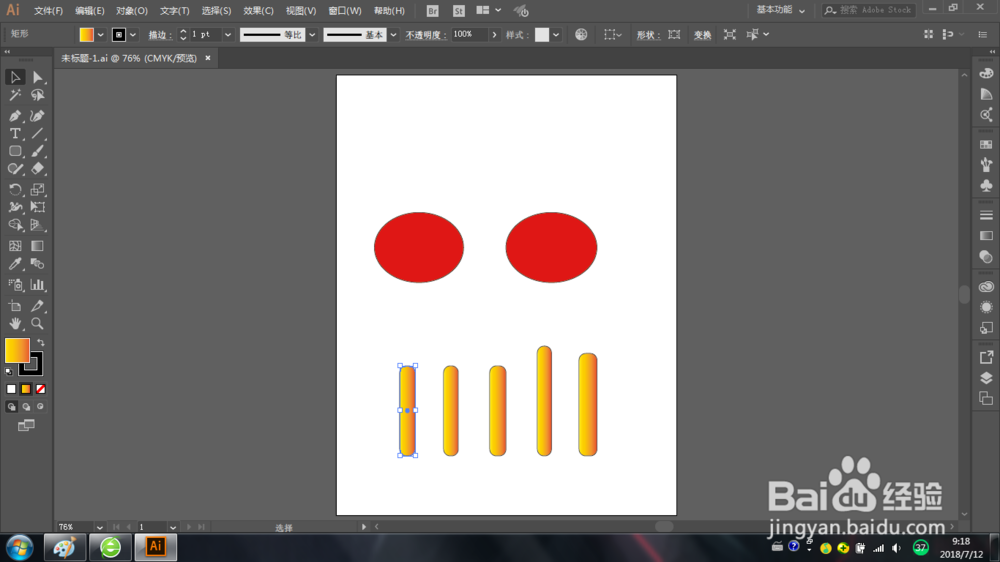Select the Eraser tool
The height and width of the screenshot is (562, 1000).
[x=38, y=169]
